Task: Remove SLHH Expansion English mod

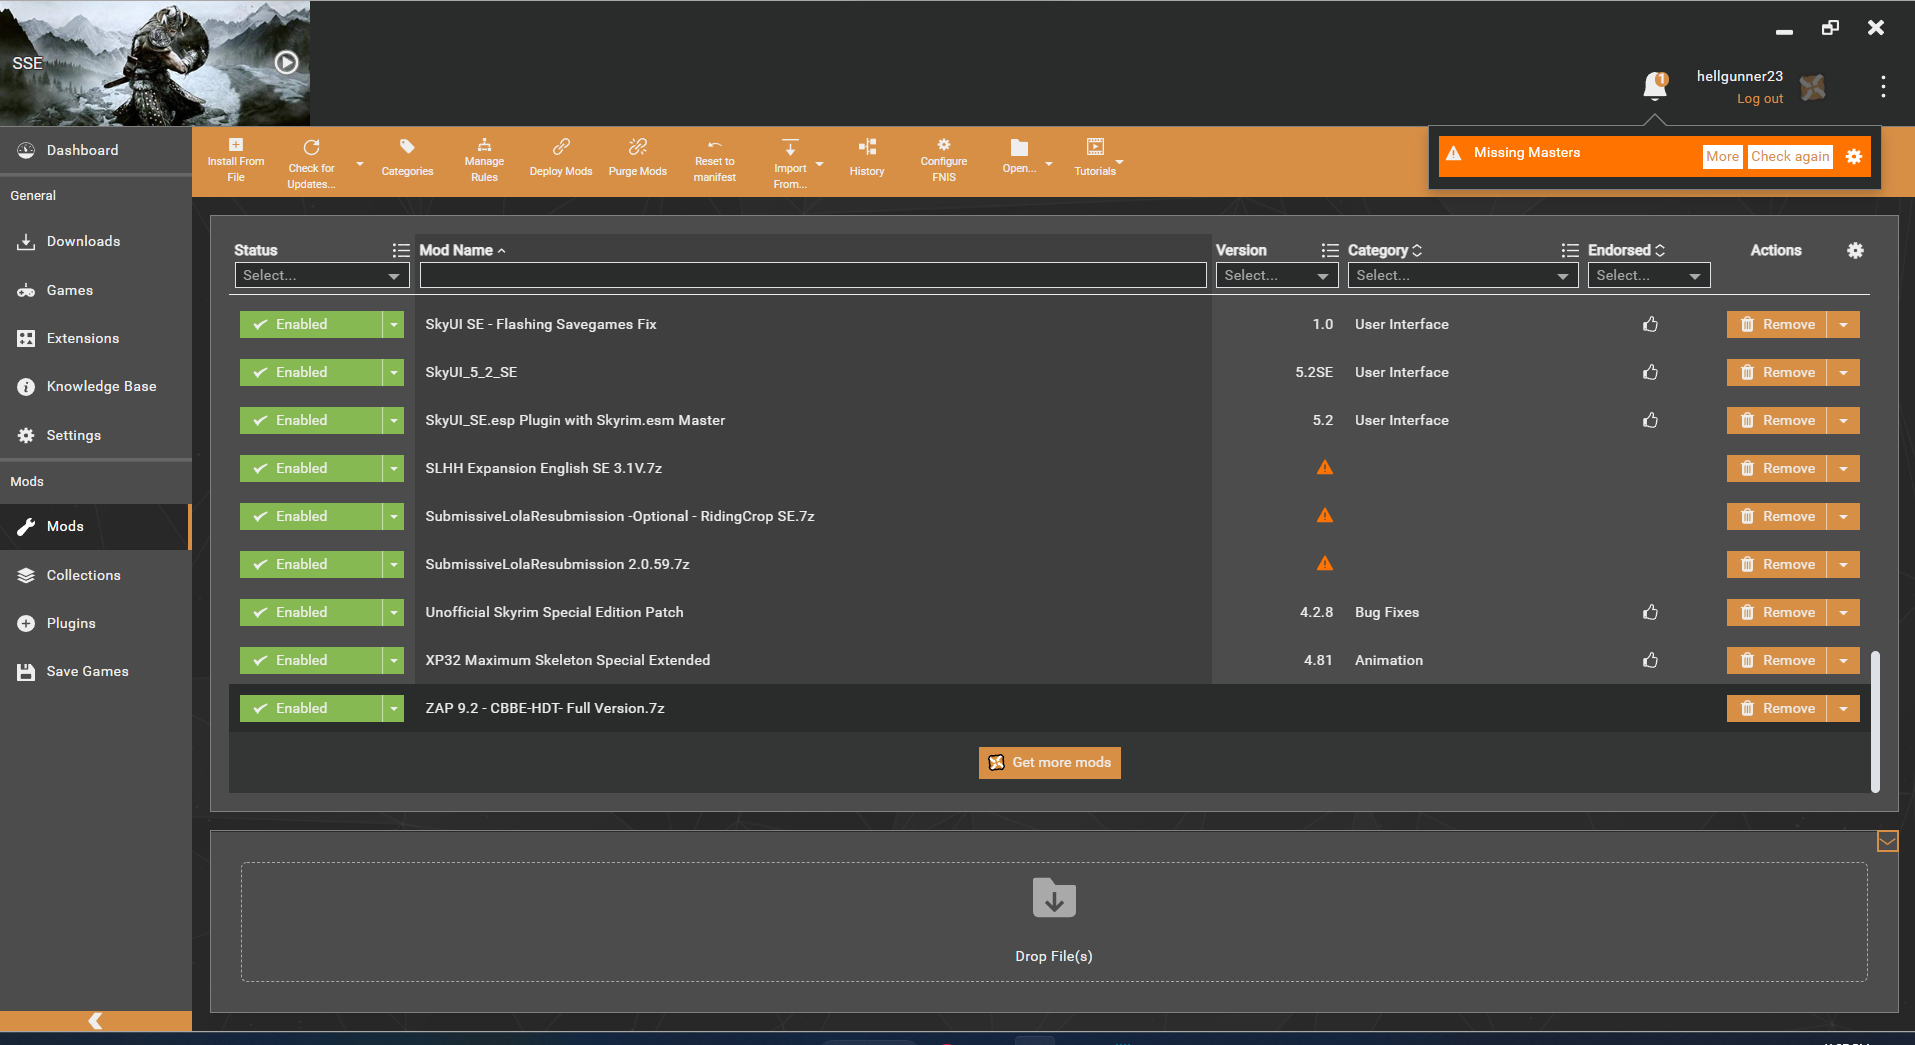Action: pyautogui.click(x=1777, y=468)
